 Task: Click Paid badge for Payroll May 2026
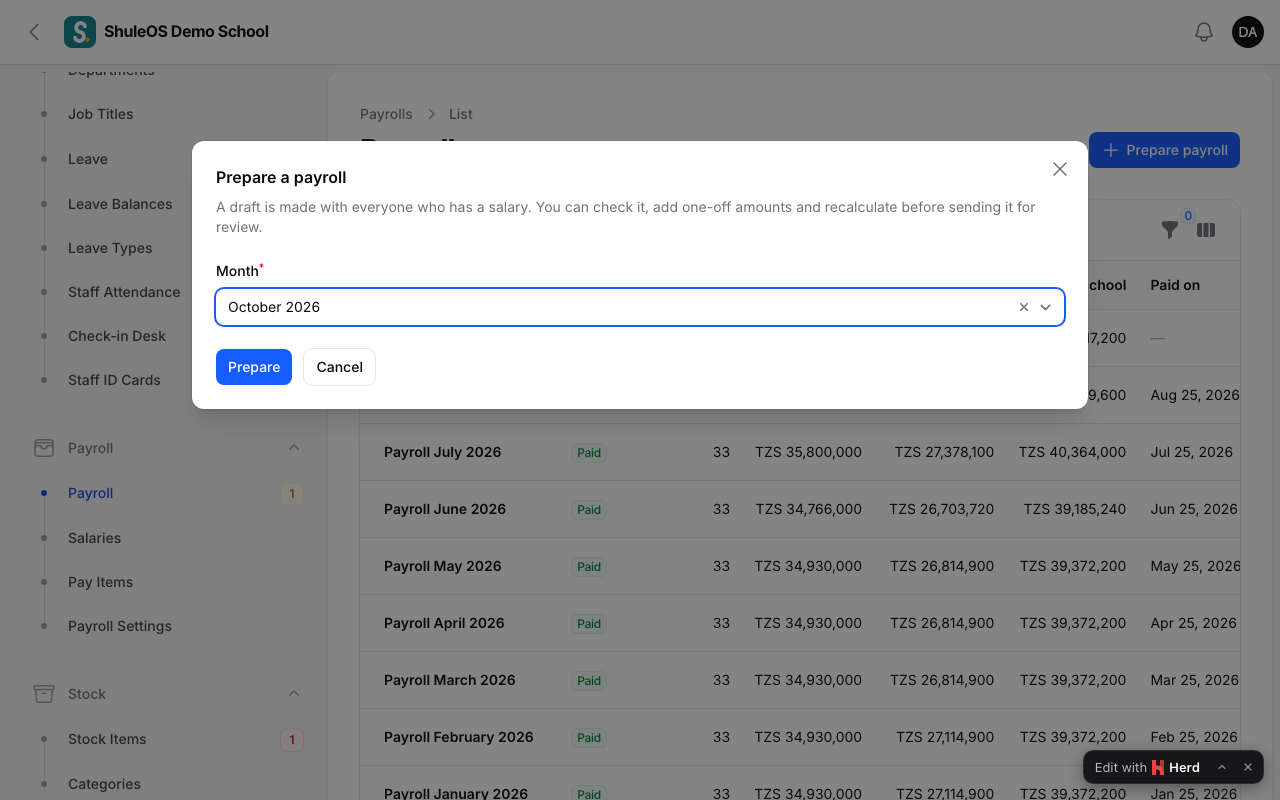click(589, 567)
